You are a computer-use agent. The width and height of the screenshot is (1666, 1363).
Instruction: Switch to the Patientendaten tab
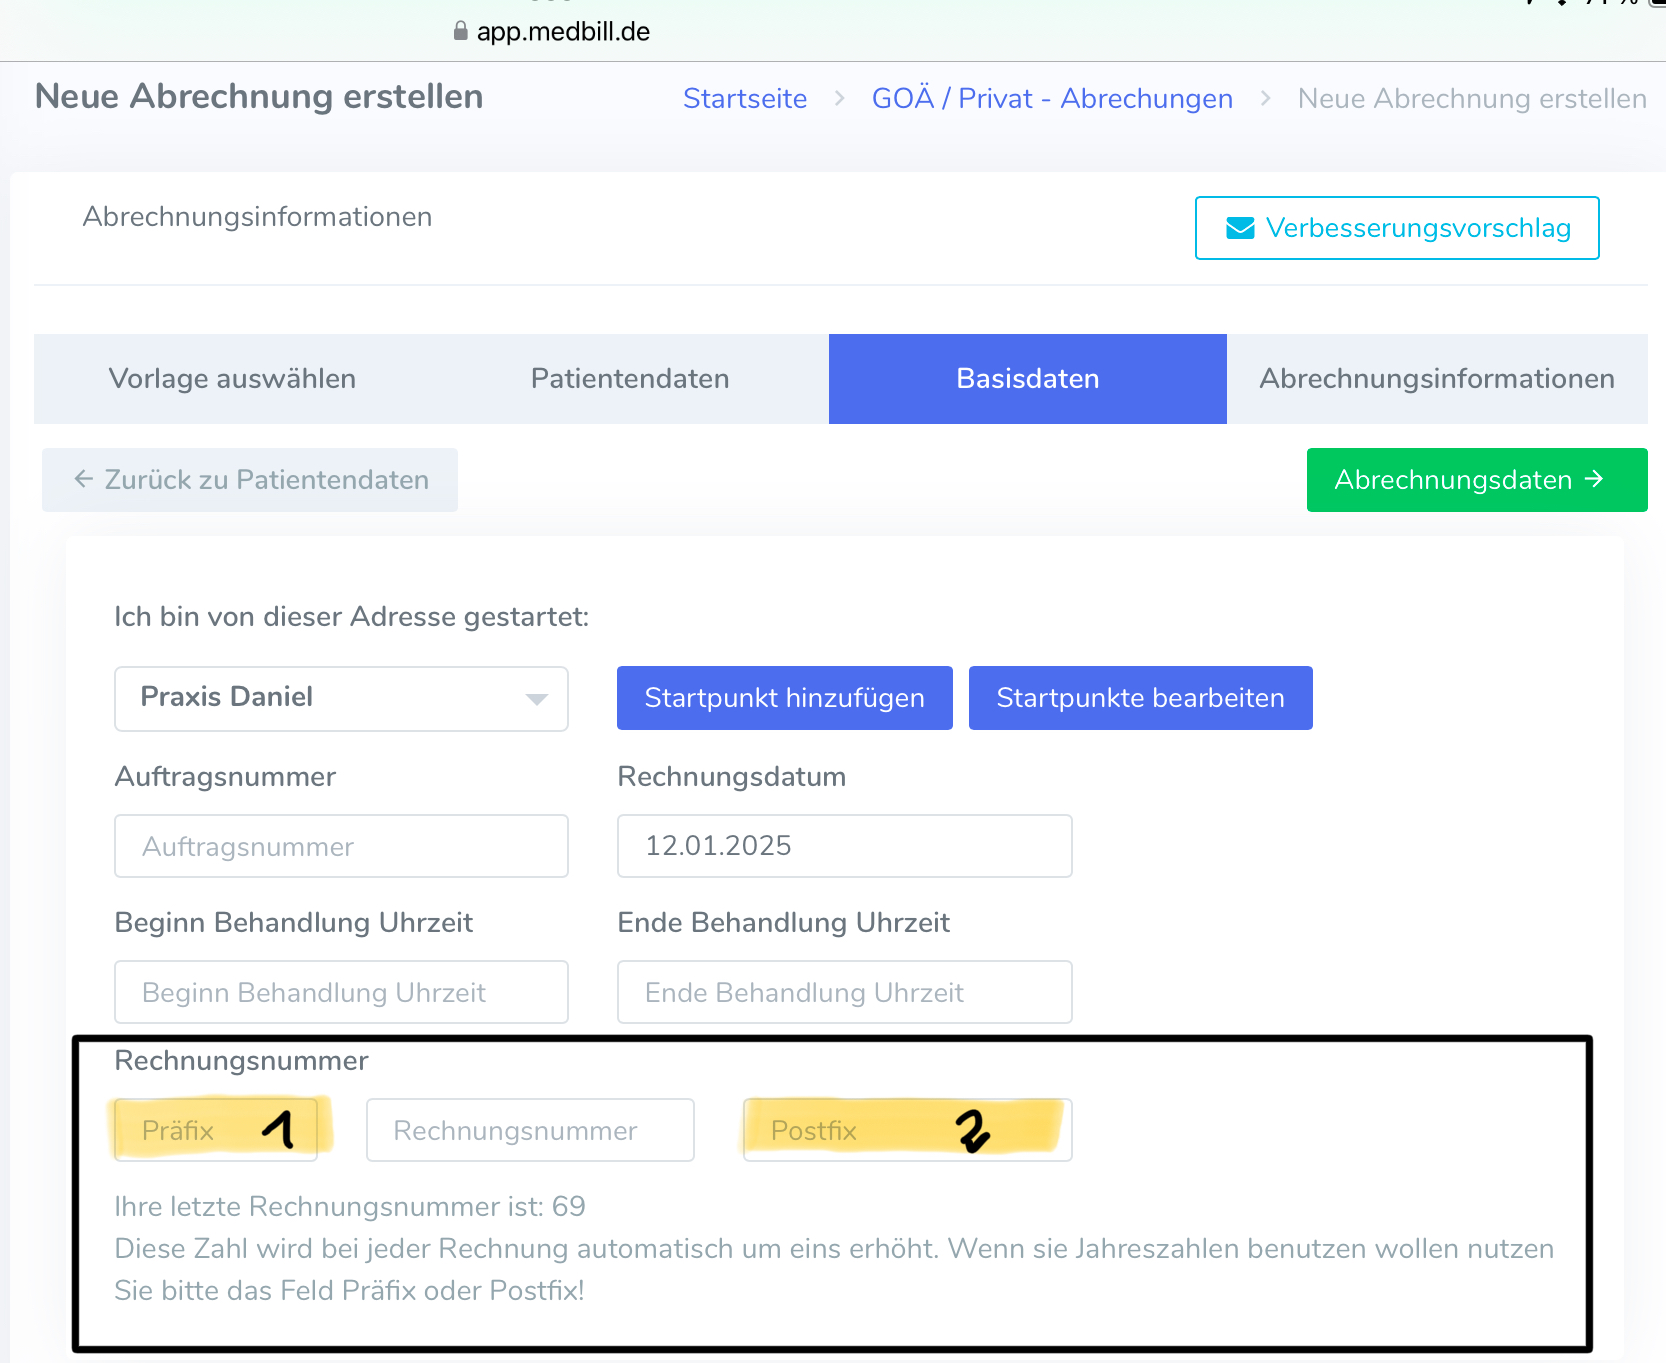coord(630,379)
